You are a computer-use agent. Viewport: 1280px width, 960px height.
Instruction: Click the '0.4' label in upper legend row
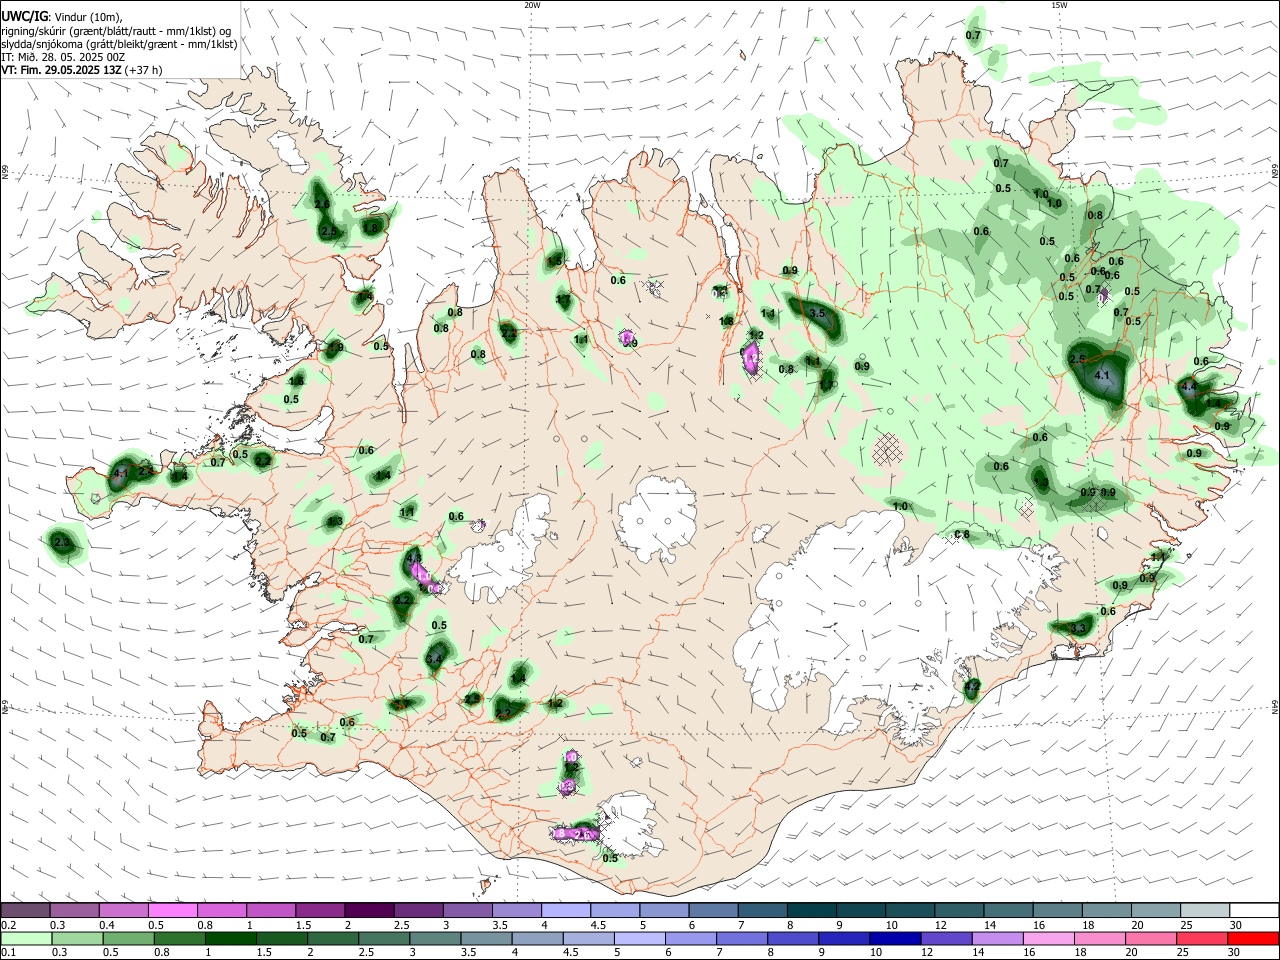click(x=107, y=925)
